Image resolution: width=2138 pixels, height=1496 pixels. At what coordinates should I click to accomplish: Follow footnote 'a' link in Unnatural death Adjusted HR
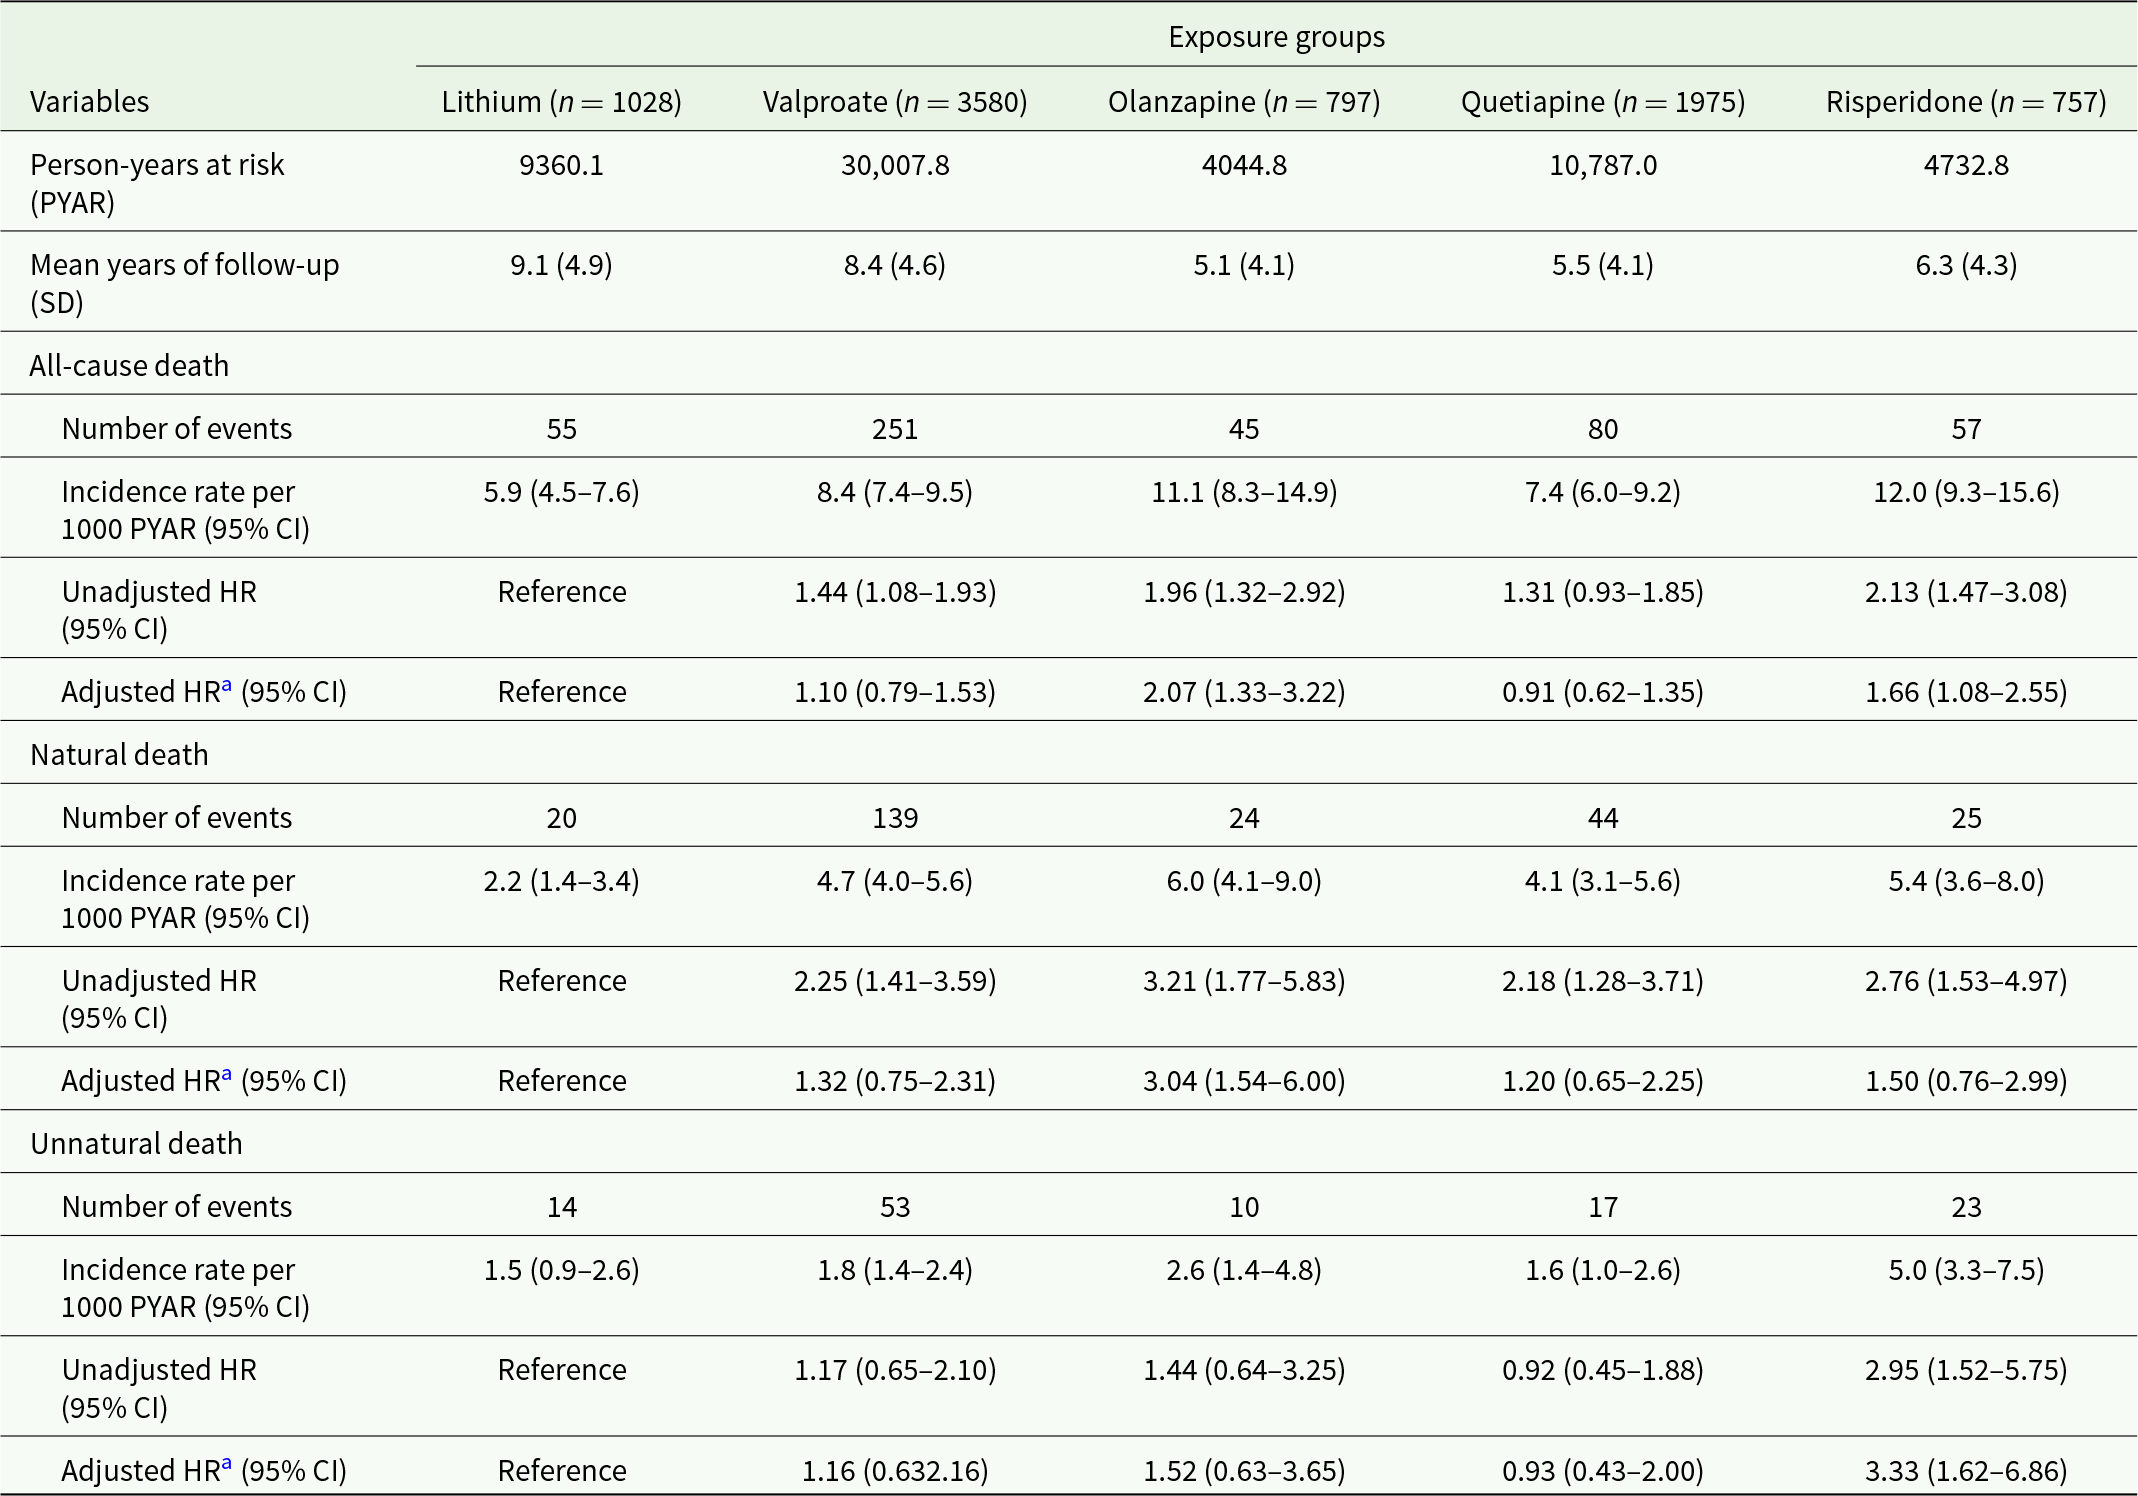click(x=227, y=1464)
